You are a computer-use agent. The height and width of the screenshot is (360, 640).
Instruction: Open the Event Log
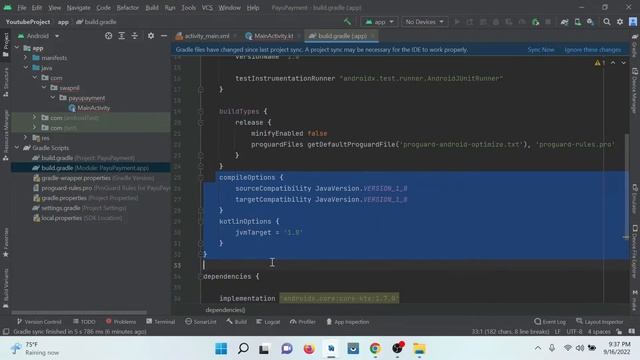point(550,322)
